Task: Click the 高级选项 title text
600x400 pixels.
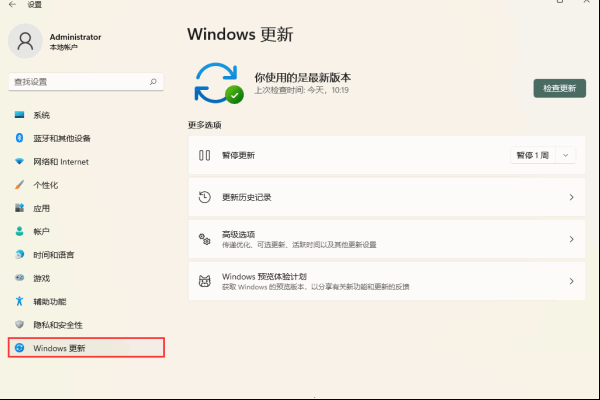Action: (x=238, y=234)
